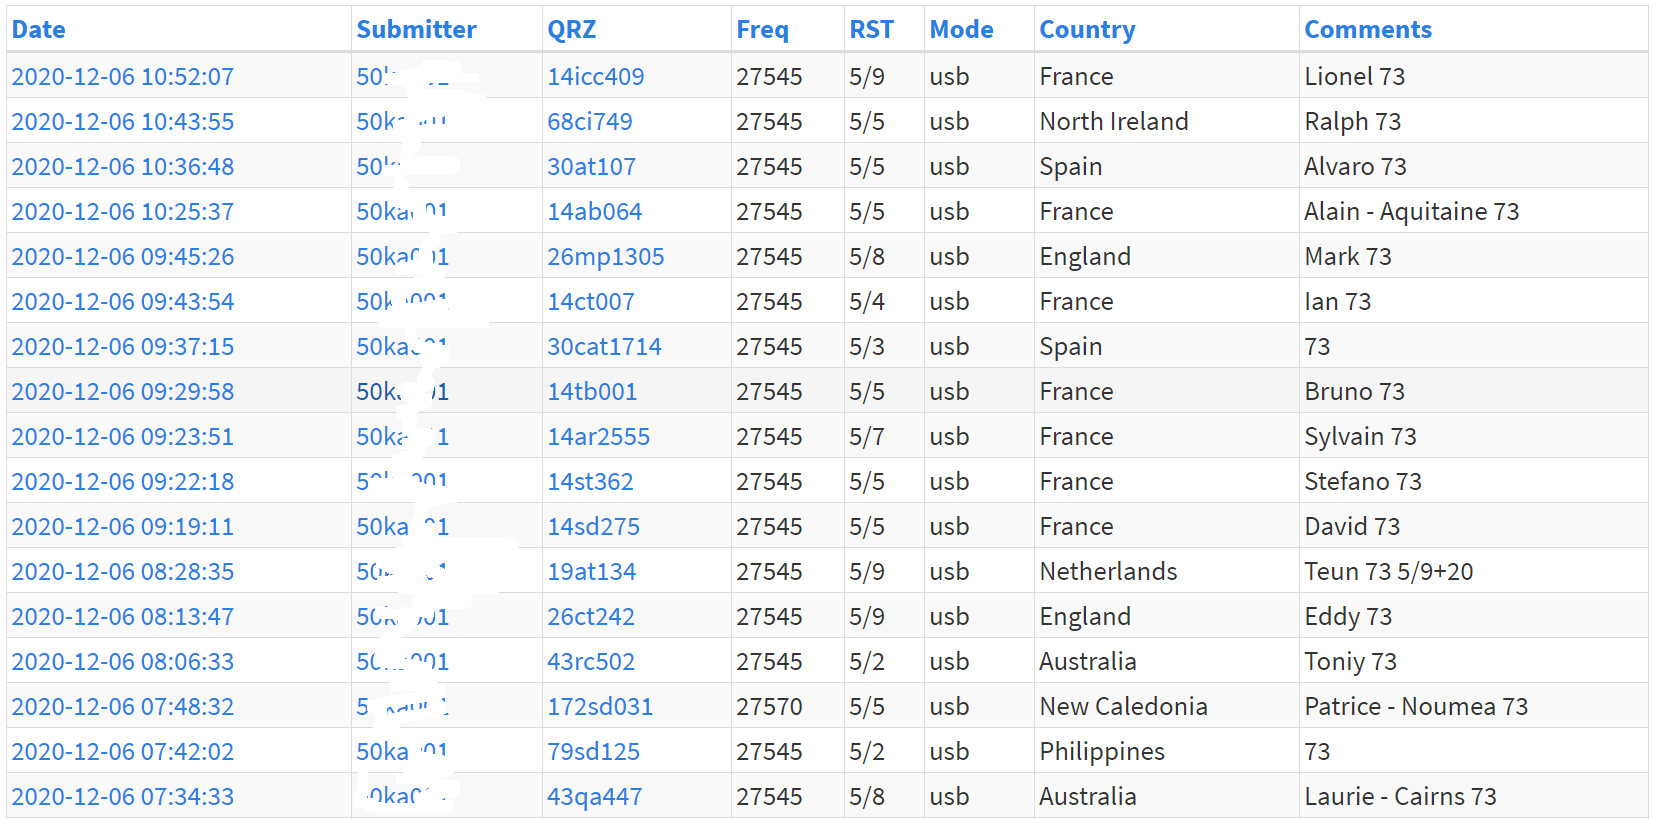The width and height of the screenshot is (1673, 819).
Task: Sort by Country column header
Action: tap(1087, 30)
